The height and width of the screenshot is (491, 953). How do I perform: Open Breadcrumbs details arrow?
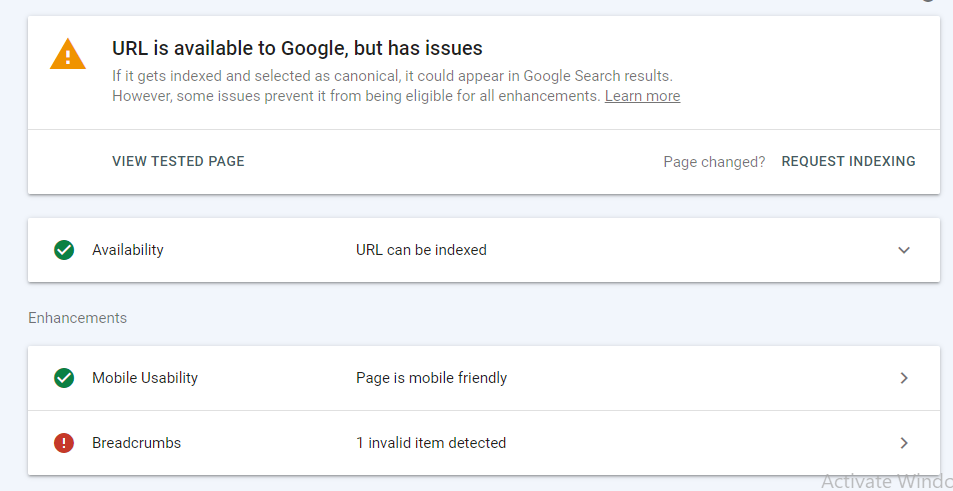pos(904,443)
